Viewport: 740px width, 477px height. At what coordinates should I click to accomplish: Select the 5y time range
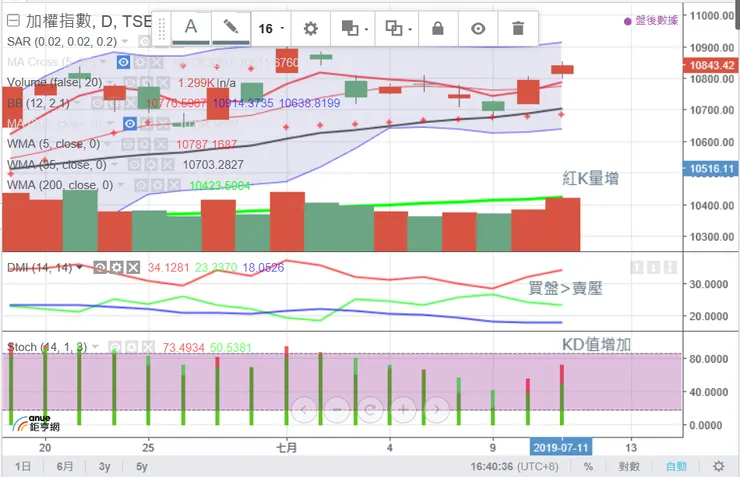142,467
